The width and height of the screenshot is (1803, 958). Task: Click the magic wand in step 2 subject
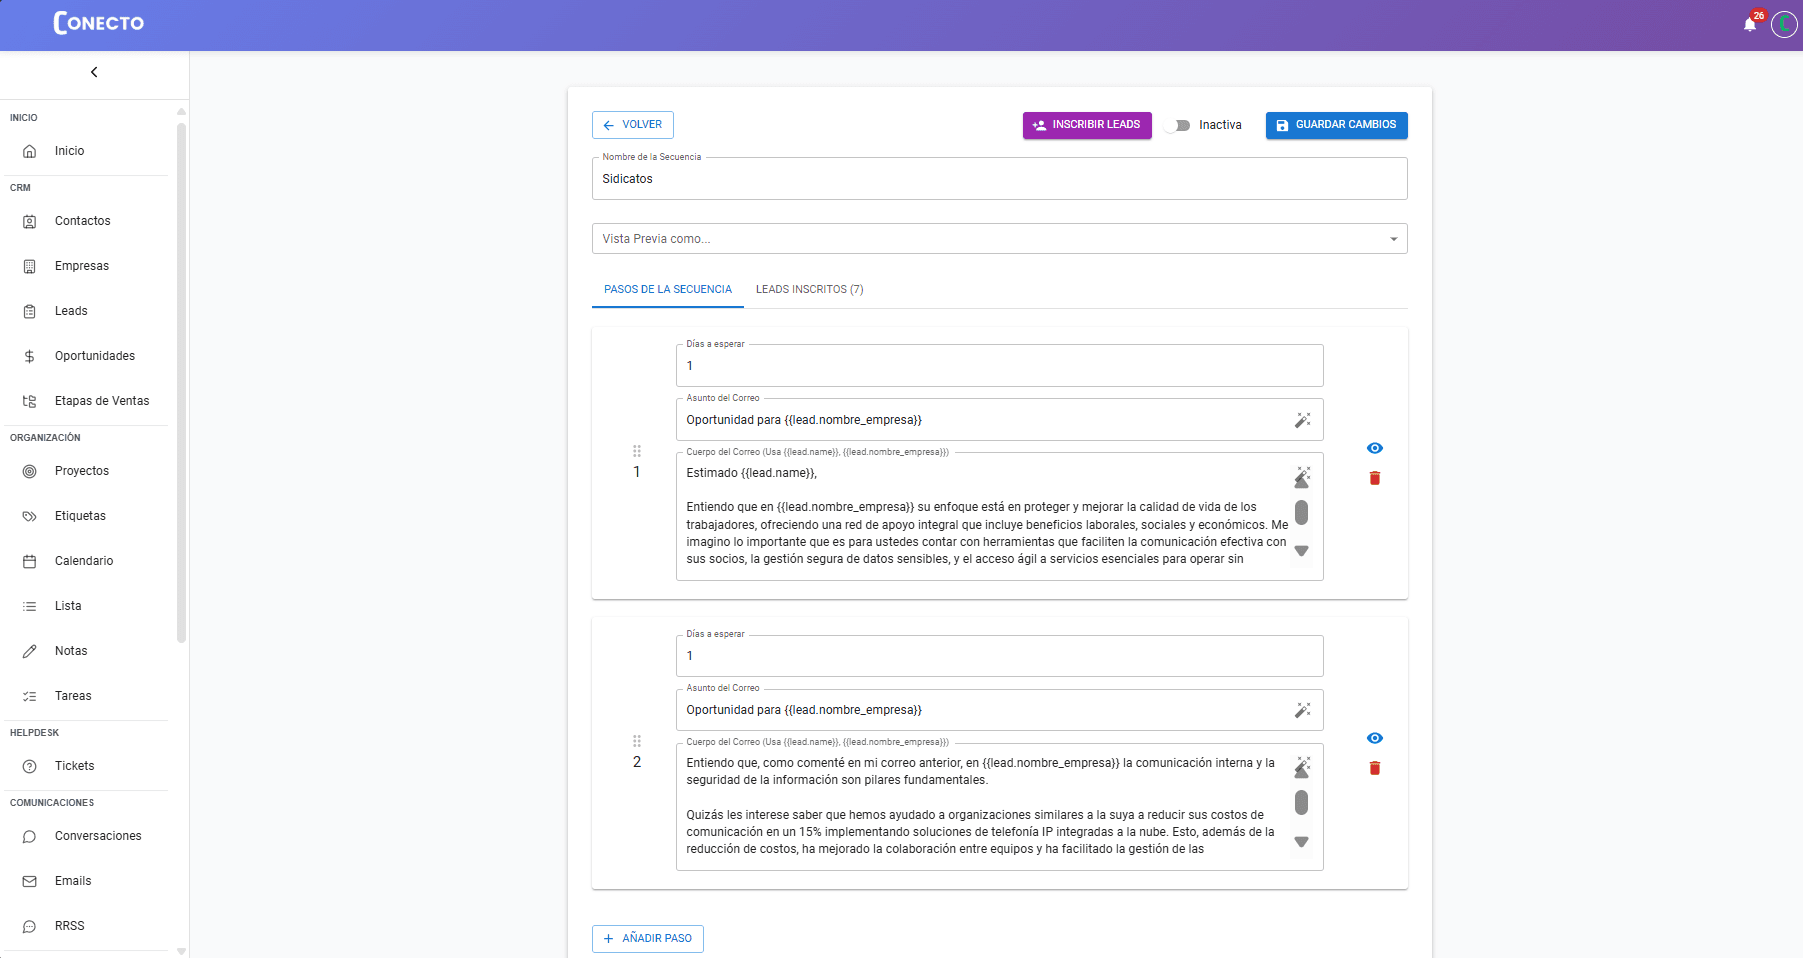coord(1302,710)
